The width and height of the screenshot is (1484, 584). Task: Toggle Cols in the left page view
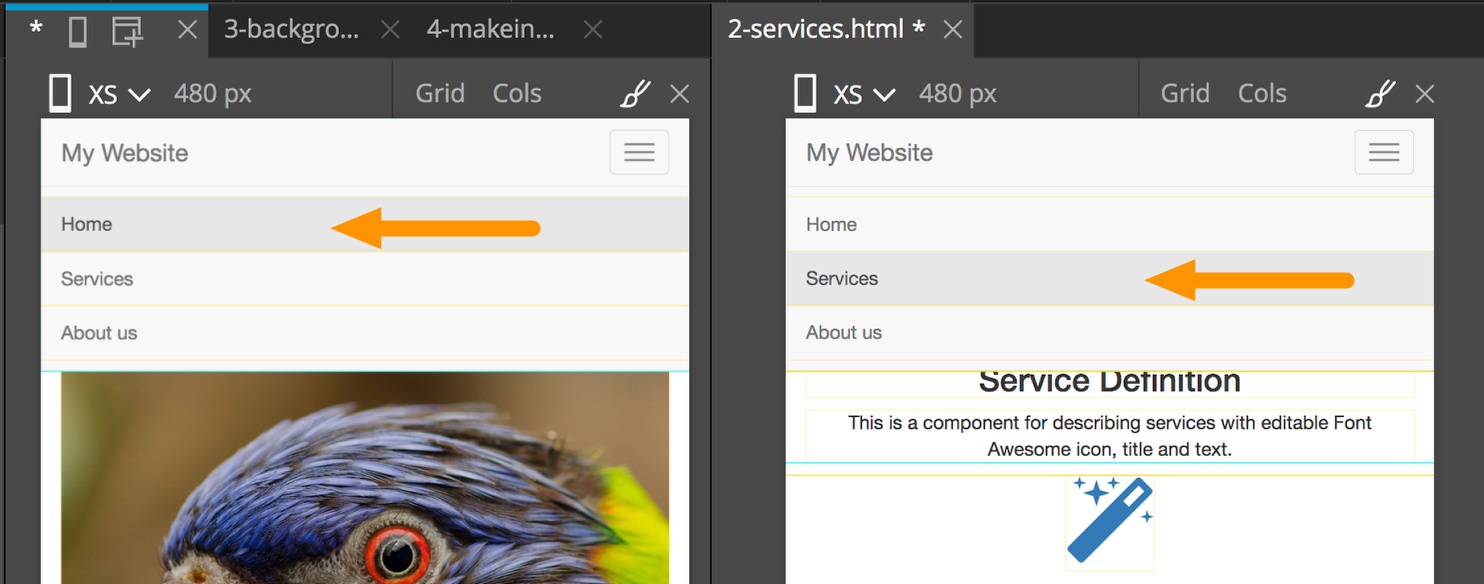[517, 93]
